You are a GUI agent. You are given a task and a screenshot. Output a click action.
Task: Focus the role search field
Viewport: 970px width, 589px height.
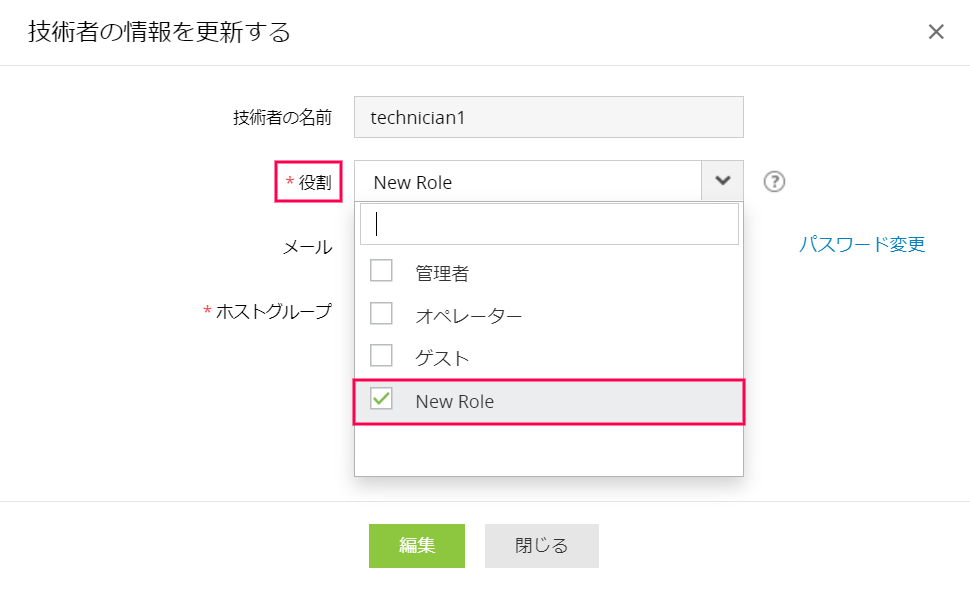click(549, 224)
